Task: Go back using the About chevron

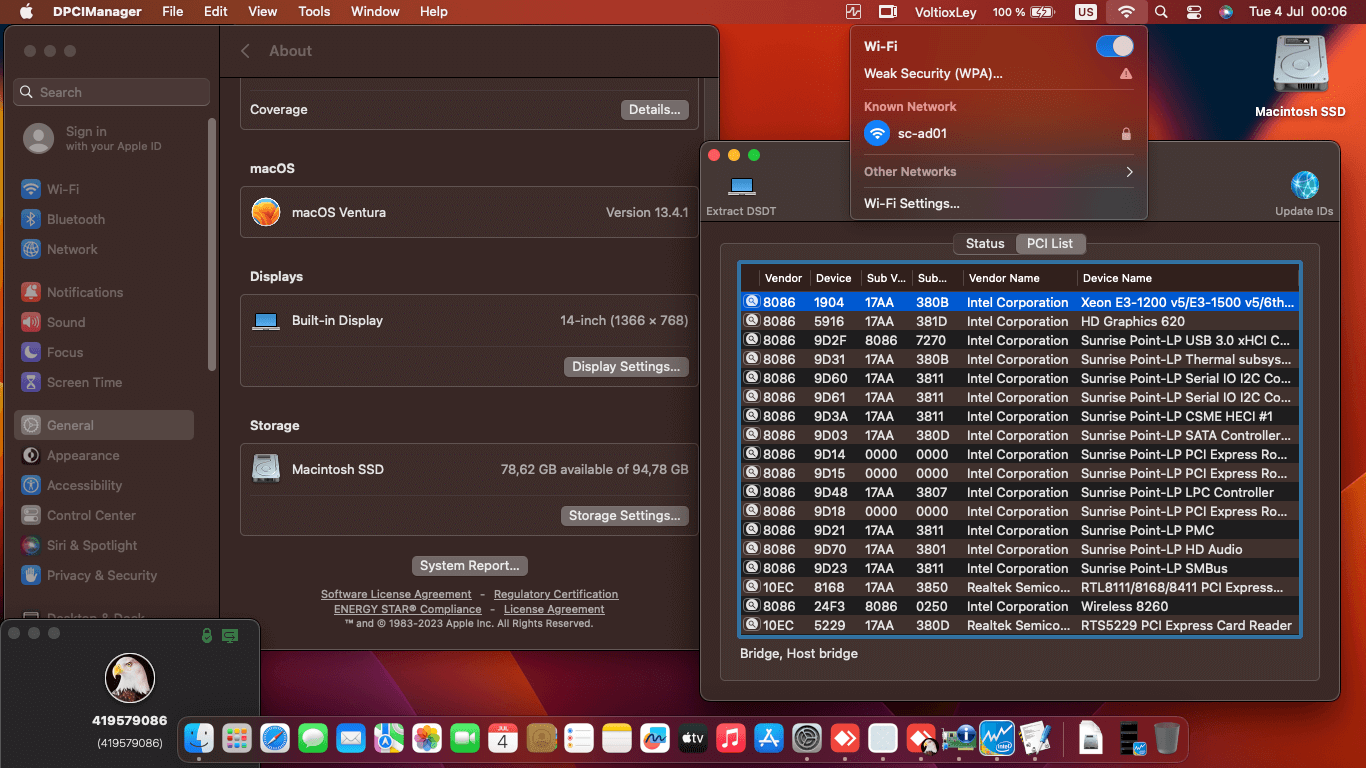Action: (x=245, y=51)
